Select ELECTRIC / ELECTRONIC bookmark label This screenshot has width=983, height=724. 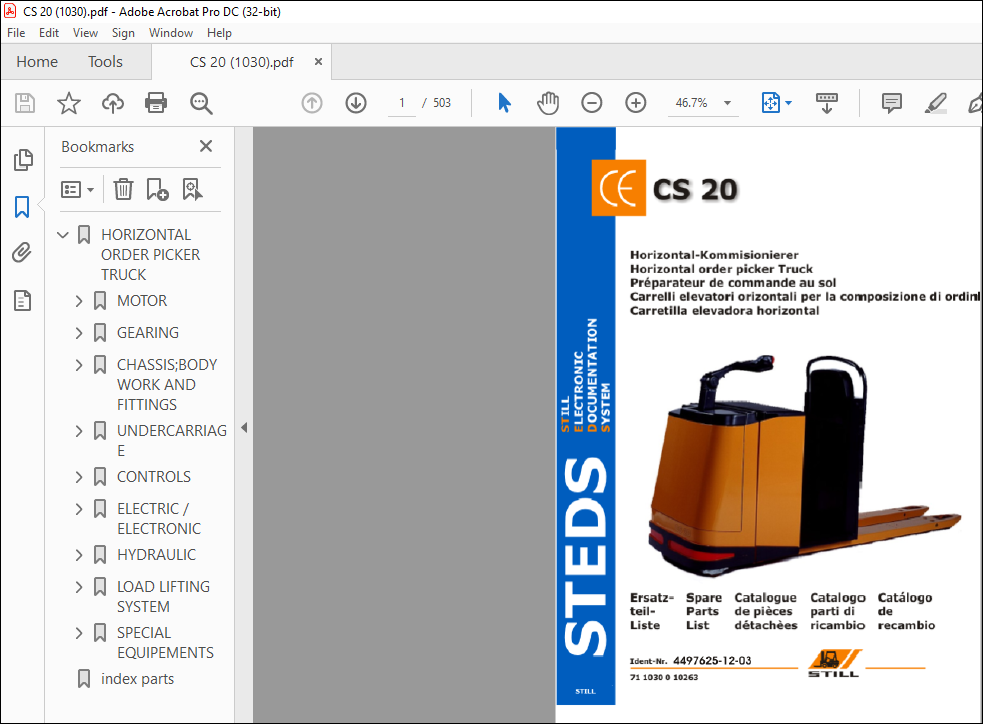[159, 518]
